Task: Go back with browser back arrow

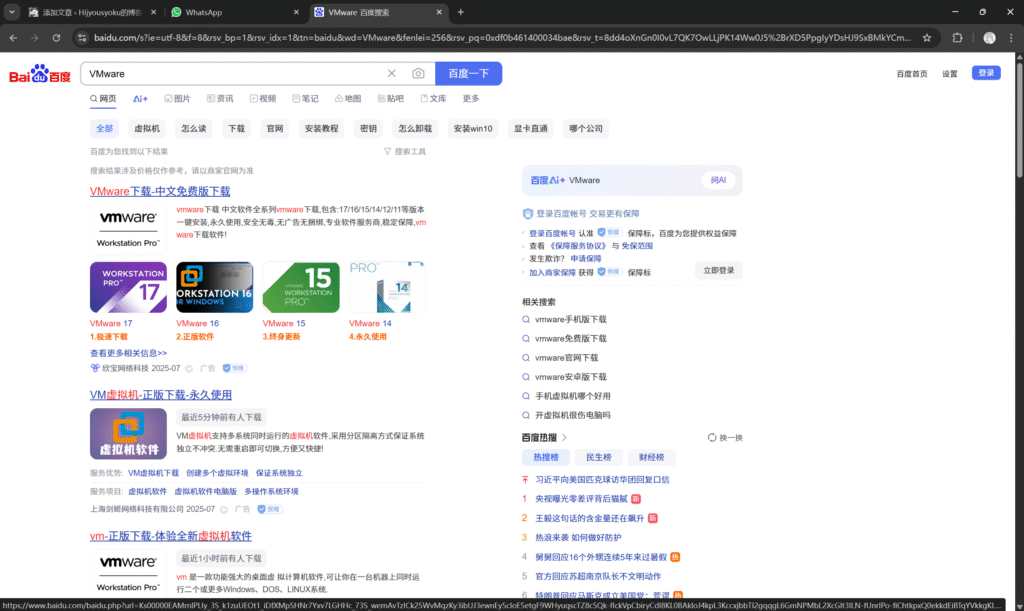Action: (x=13, y=38)
